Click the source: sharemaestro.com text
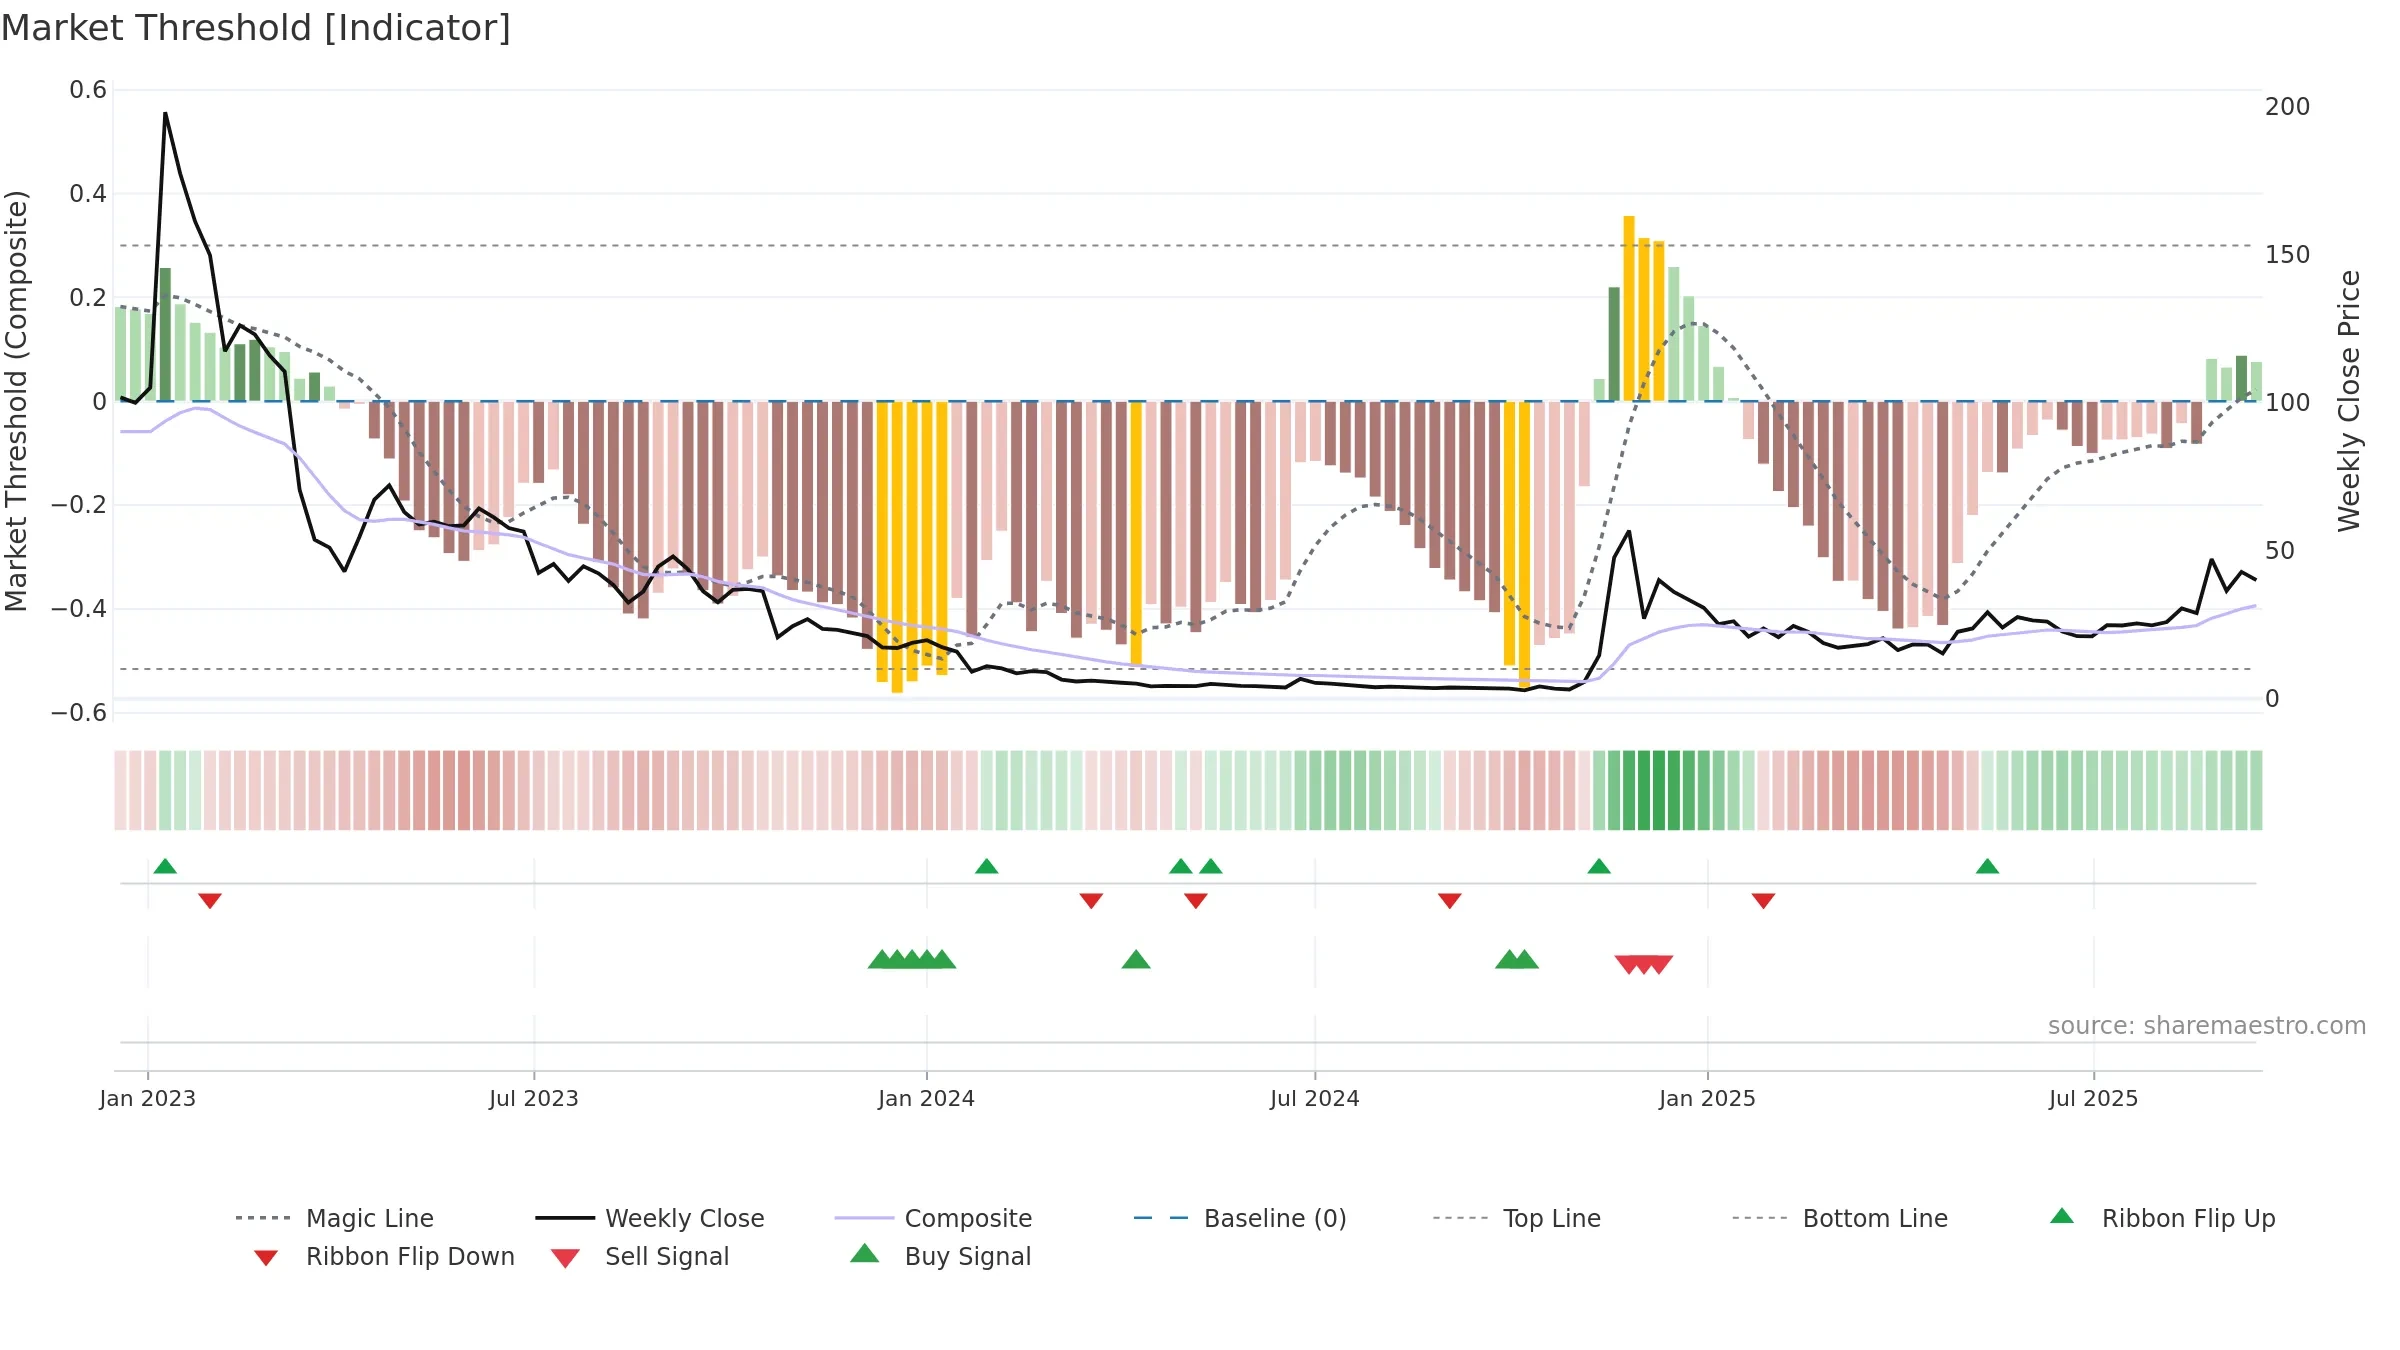Image resolution: width=2400 pixels, height=1350 pixels. [x=2207, y=1026]
